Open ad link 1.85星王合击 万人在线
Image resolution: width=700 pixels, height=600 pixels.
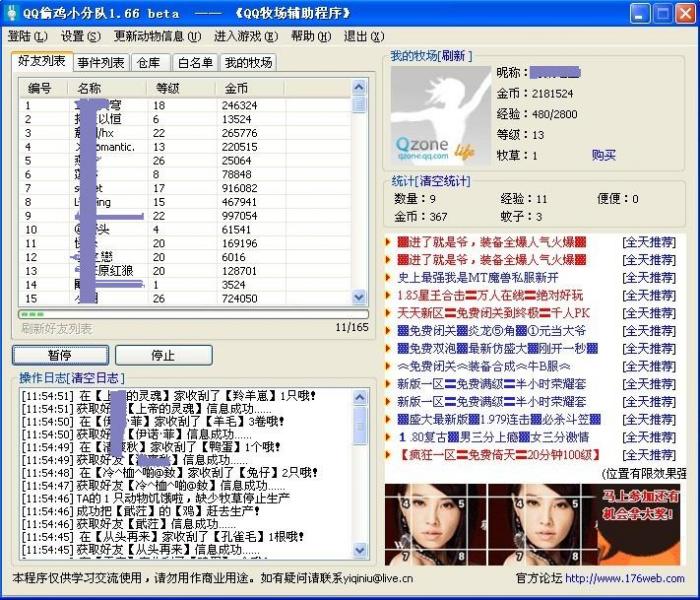pos(490,295)
